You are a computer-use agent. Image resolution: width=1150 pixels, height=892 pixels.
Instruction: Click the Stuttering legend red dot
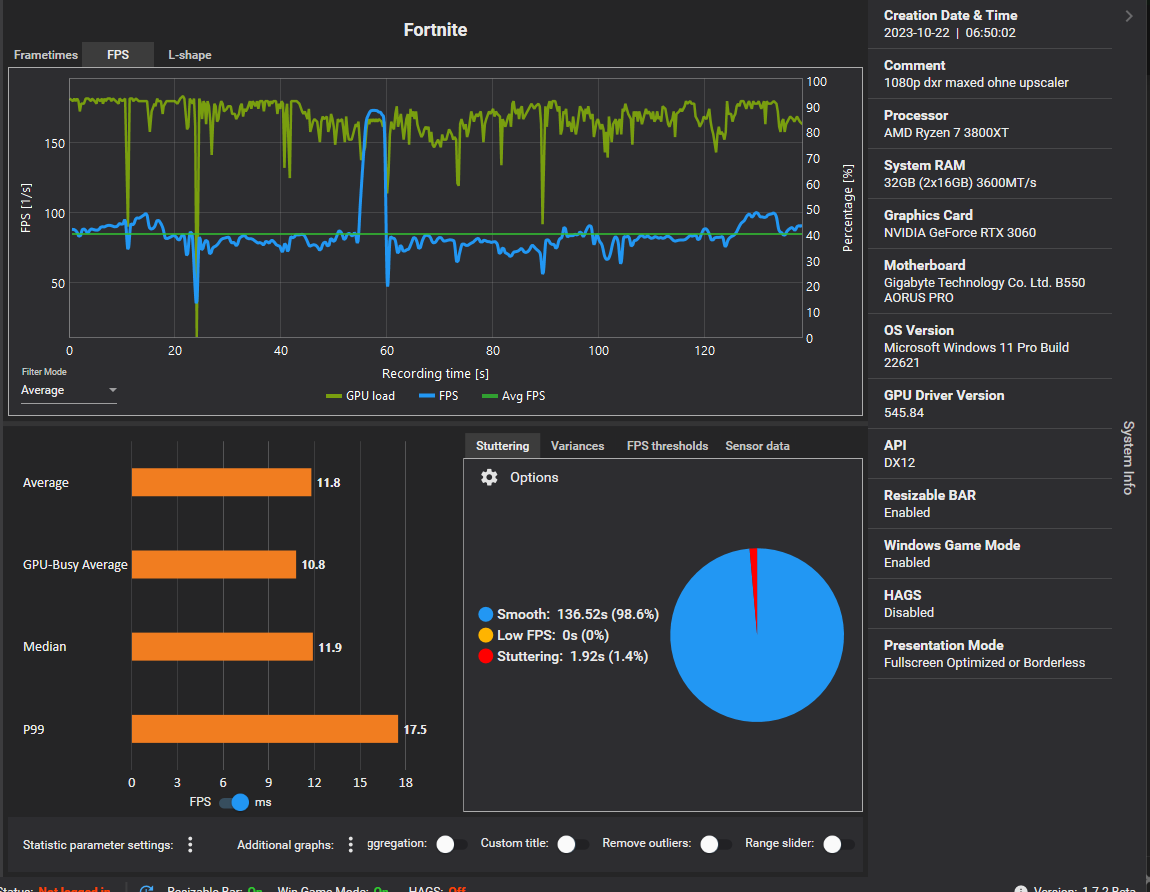[486, 656]
